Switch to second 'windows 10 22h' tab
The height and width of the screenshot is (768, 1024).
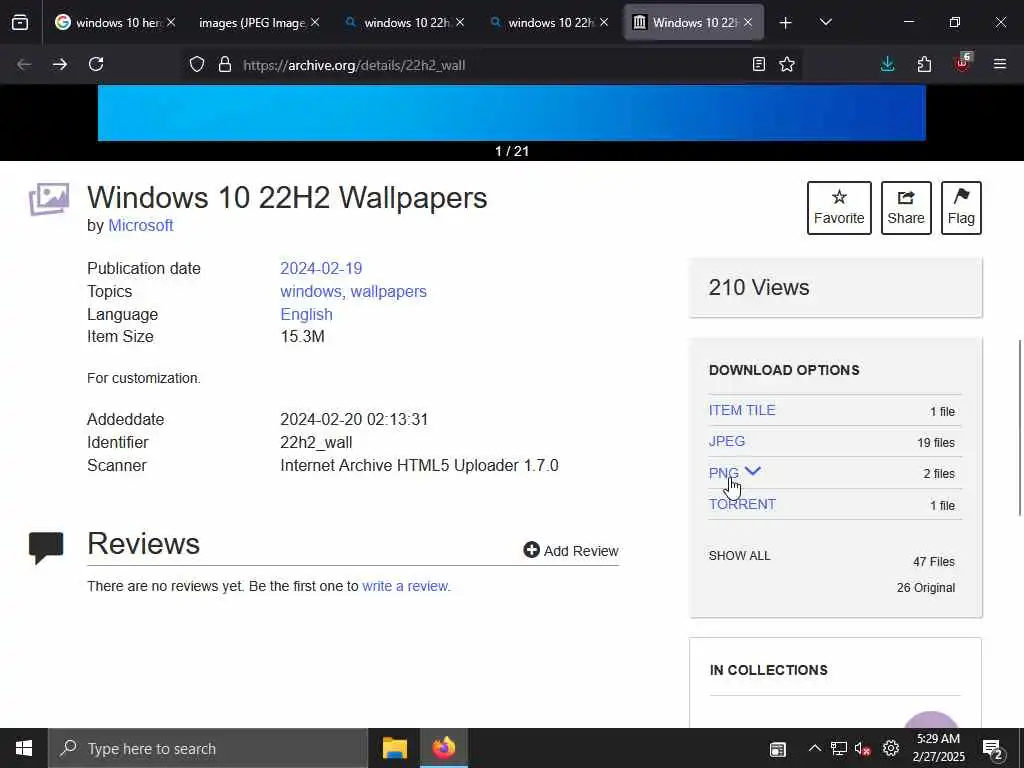pyautogui.click(x=406, y=23)
